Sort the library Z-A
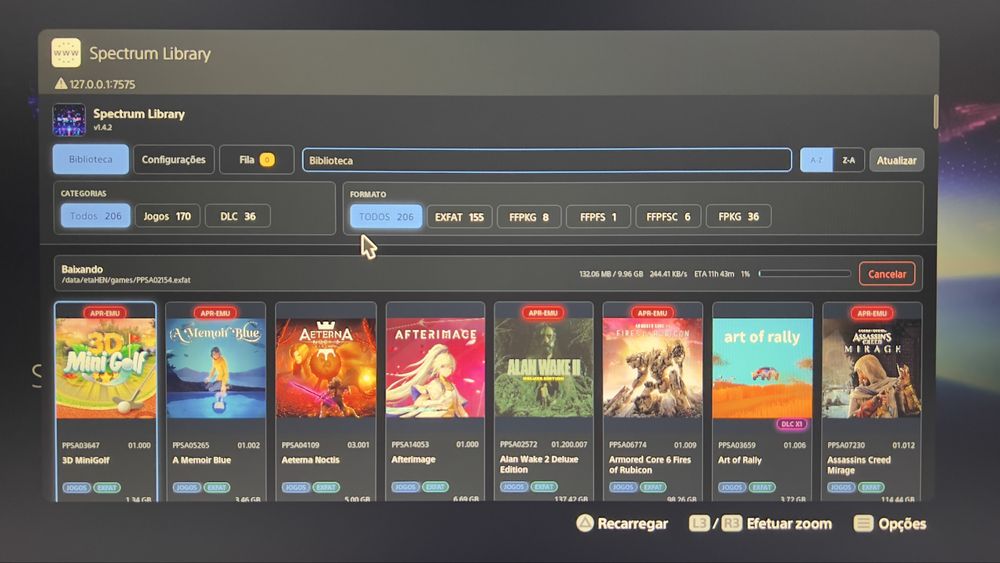 click(849, 160)
